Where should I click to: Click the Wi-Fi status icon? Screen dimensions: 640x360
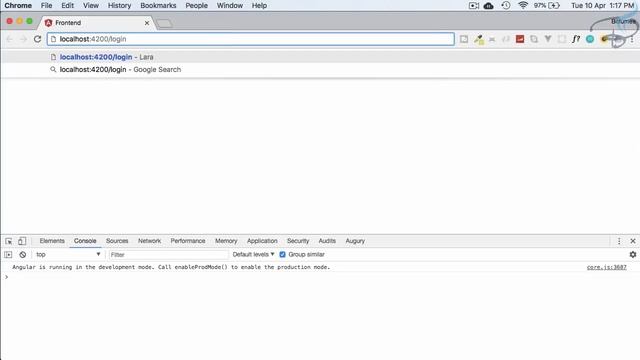523,5
